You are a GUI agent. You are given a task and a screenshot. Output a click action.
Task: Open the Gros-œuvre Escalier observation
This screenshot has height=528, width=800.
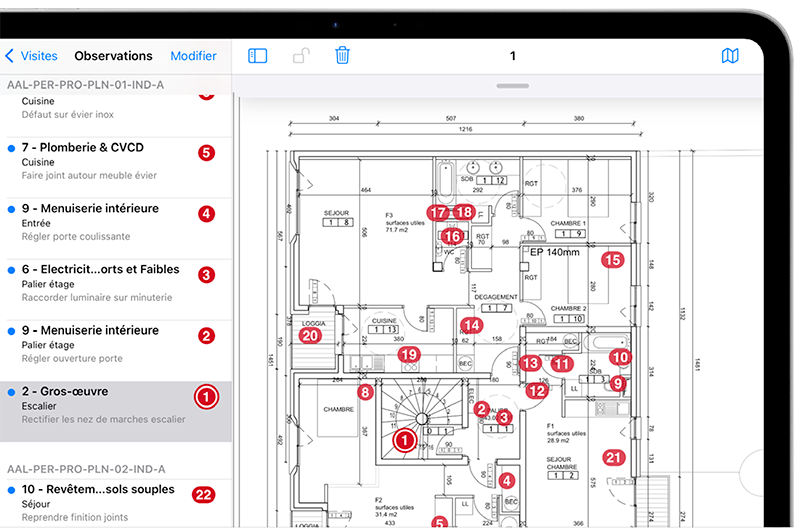point(115,405)
